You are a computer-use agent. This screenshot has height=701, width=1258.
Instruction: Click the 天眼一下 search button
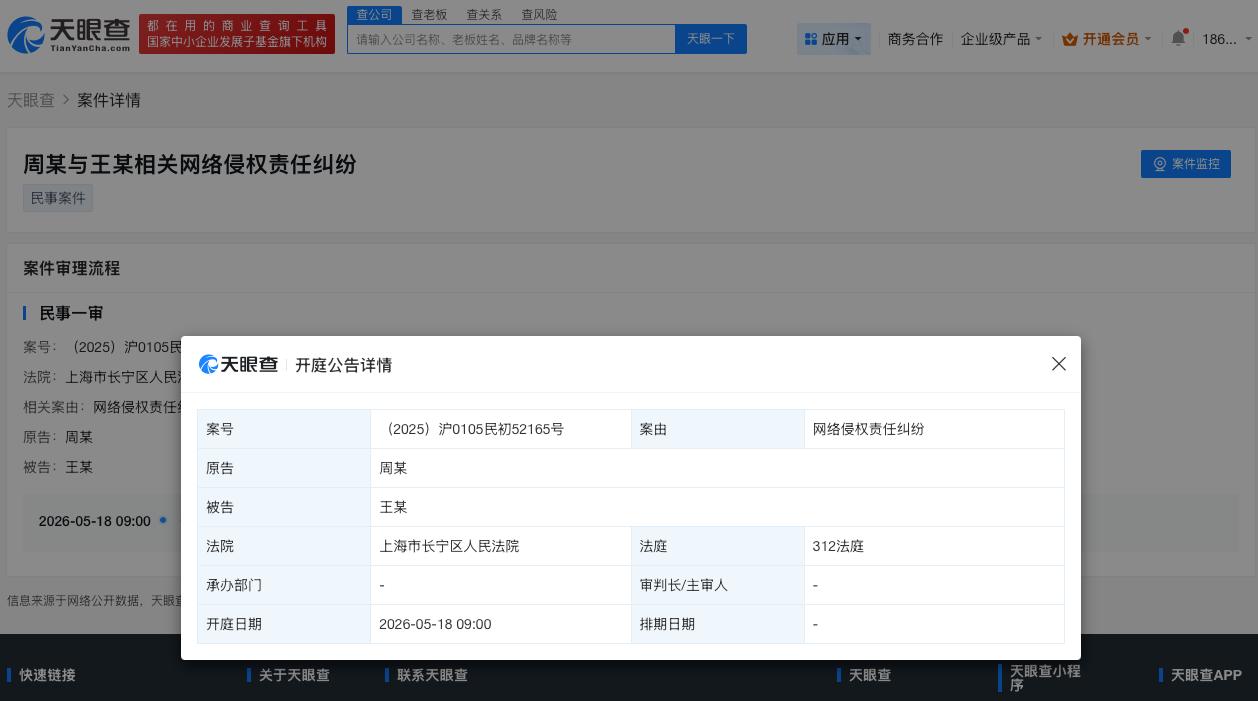click(711, 39)
